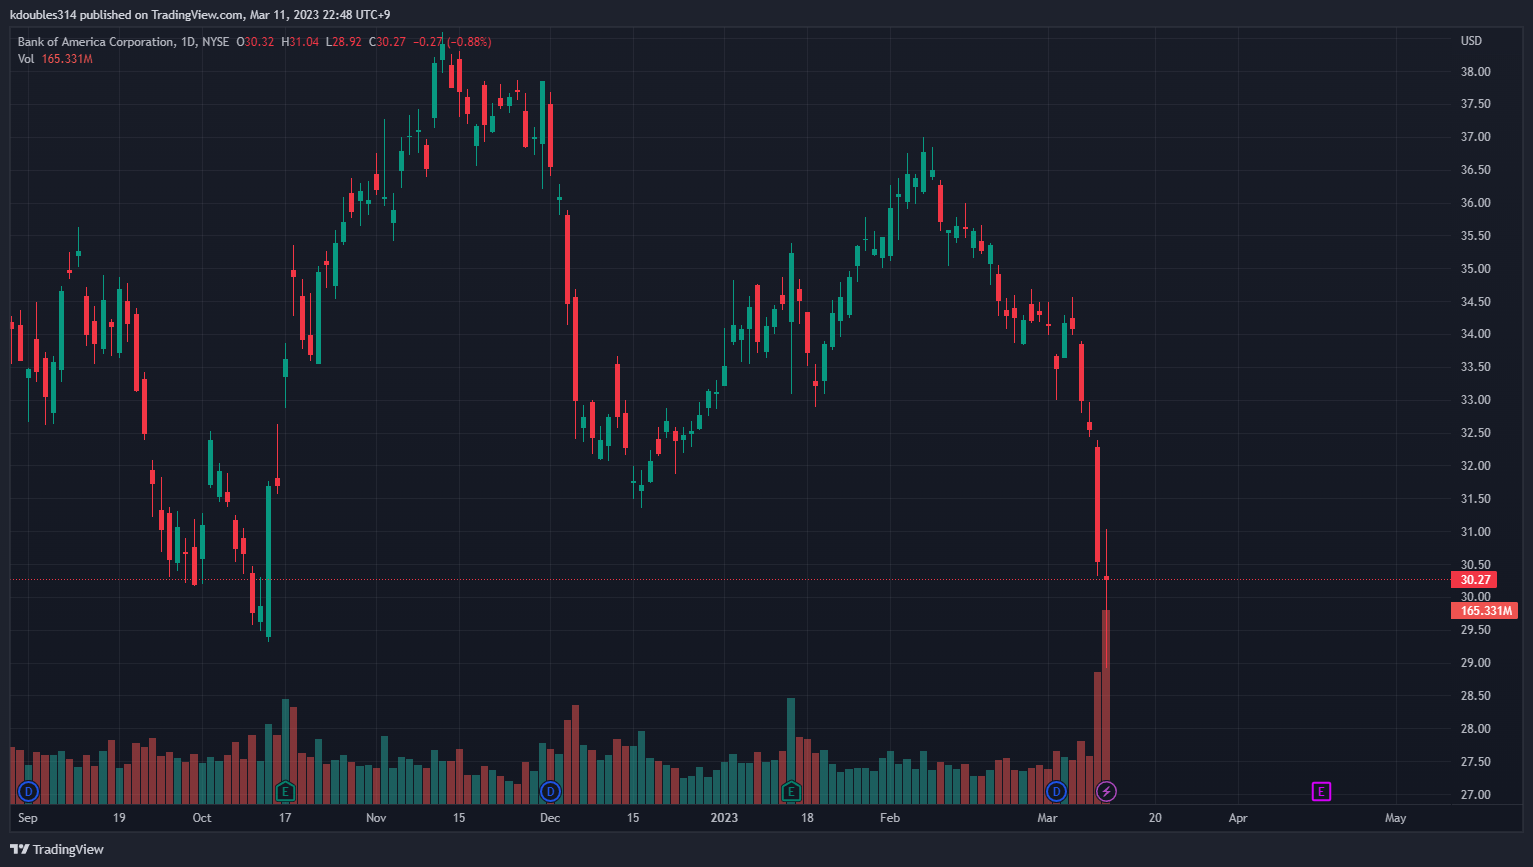Click the purple lightning event marker
This screenshot has width=1533, height=867.
[x=1106, y=792]
